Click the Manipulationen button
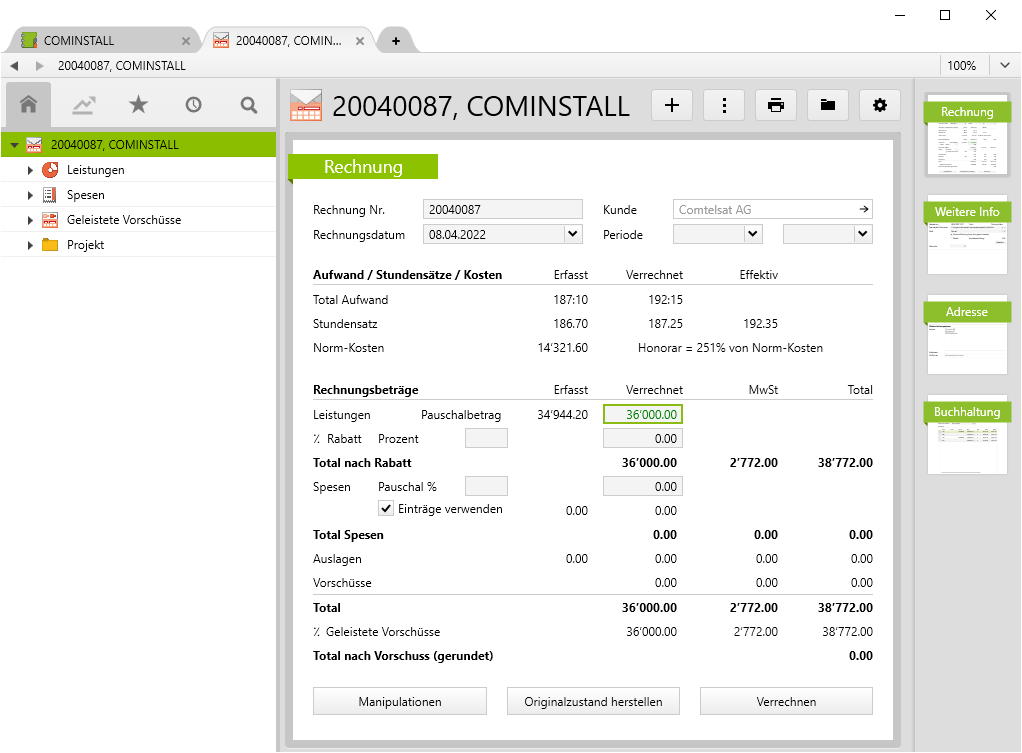Viewport: 1022px width, 753px height. 399,700
